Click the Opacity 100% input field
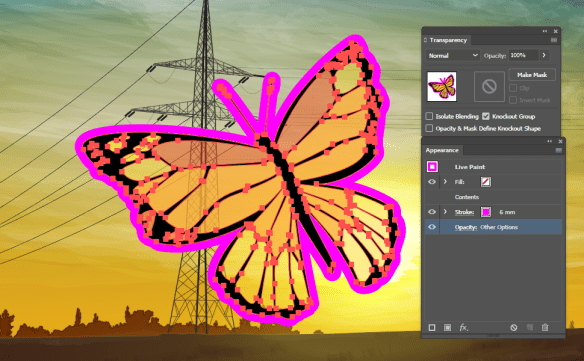 (x=524, y=55)
